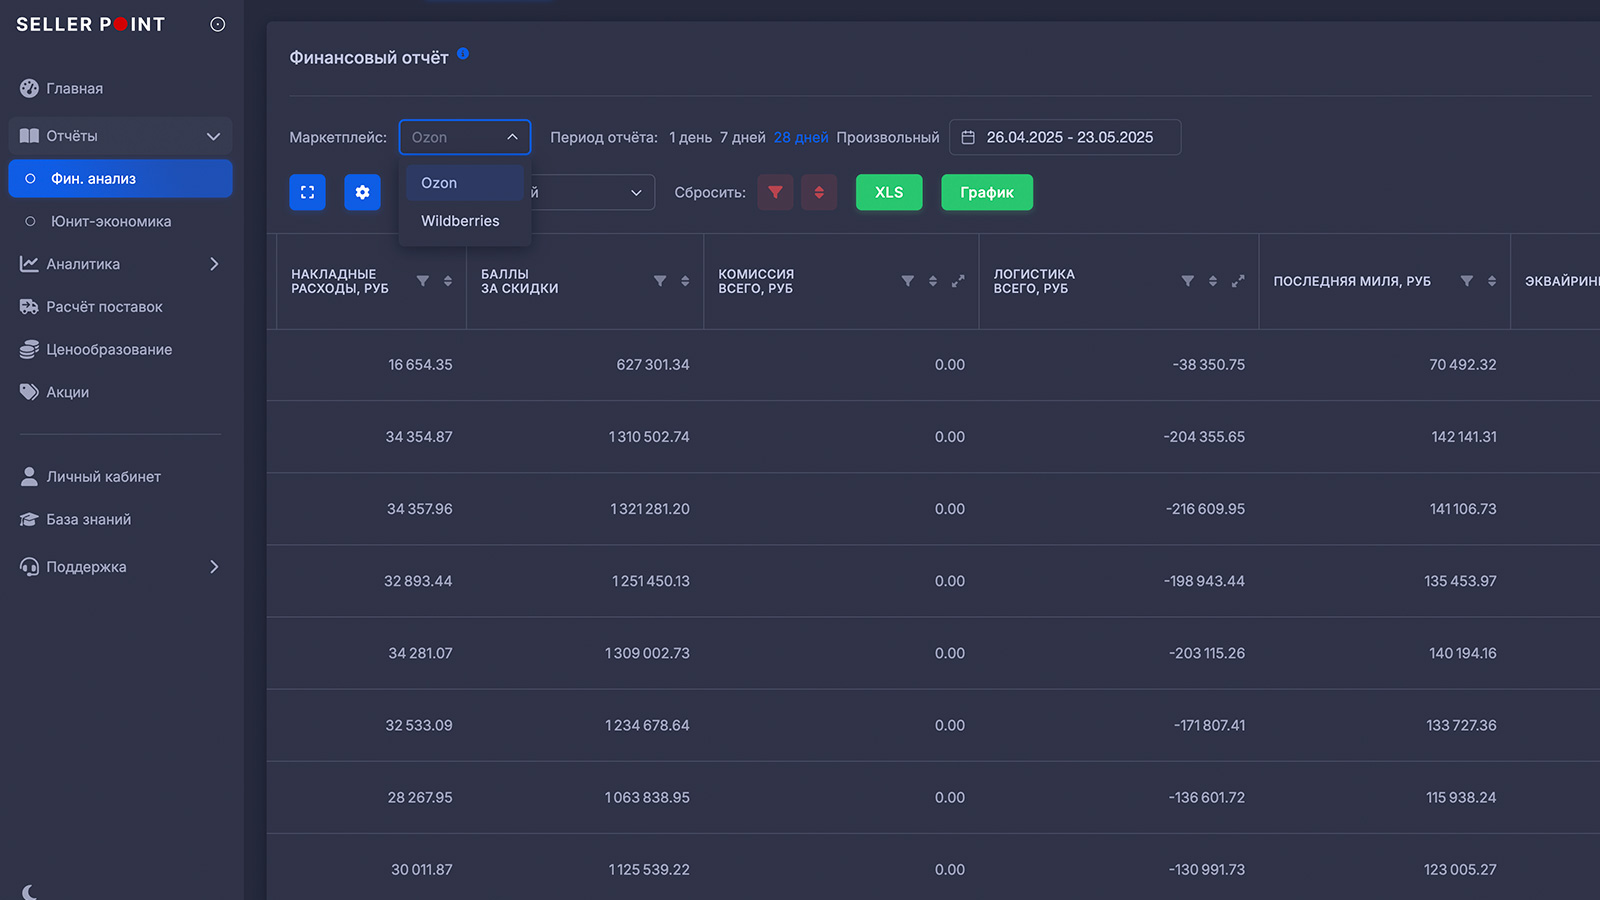Go to Расчёт поставок section
The width and height of the screenshot is (1600, 900).
point(104,307)
